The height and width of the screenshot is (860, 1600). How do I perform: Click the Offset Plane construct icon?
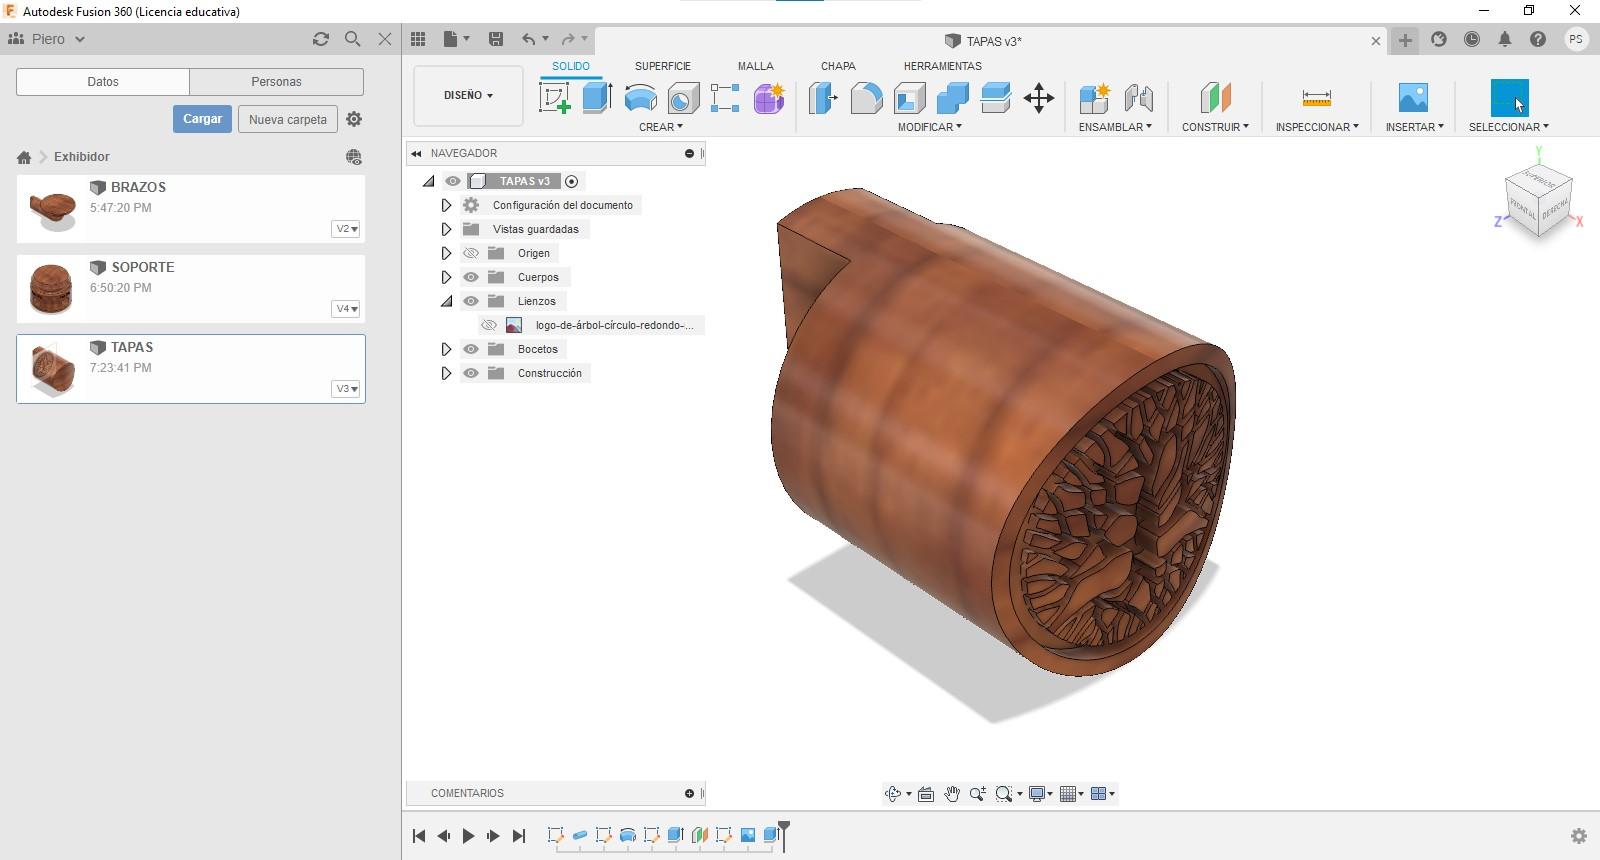pyautogui.click(x=1215, y=98)
